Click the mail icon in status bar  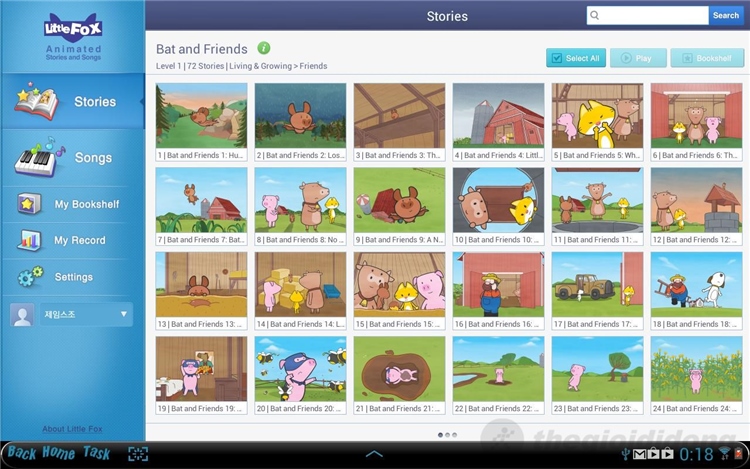pyautogui.click(x=640, y=453)
